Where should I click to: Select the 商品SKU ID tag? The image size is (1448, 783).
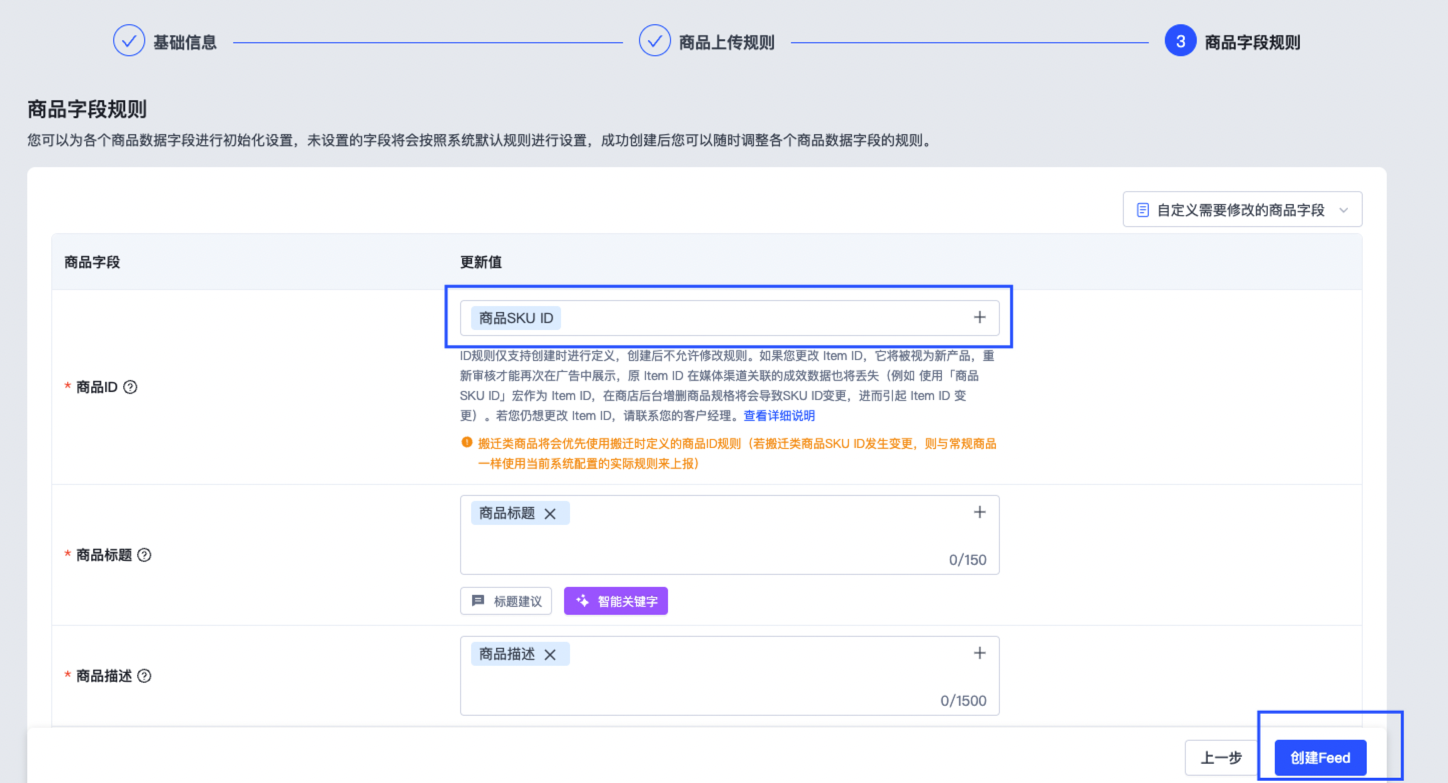[515, 317]
